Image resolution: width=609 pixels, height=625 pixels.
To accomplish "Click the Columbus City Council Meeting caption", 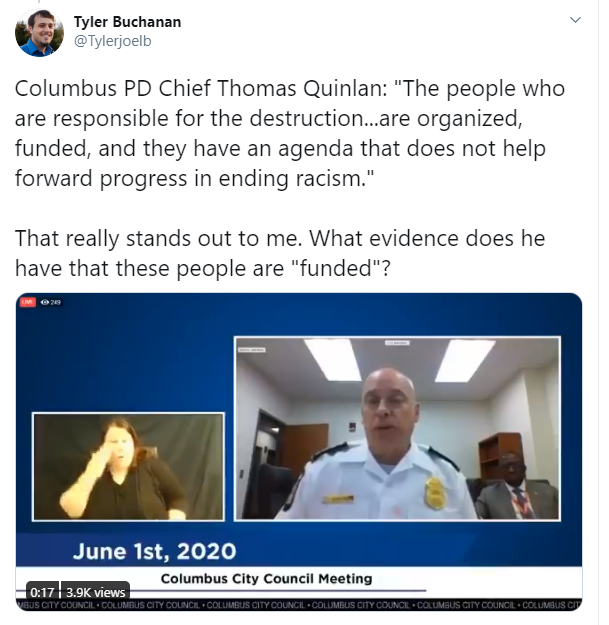I will (266, 578).
